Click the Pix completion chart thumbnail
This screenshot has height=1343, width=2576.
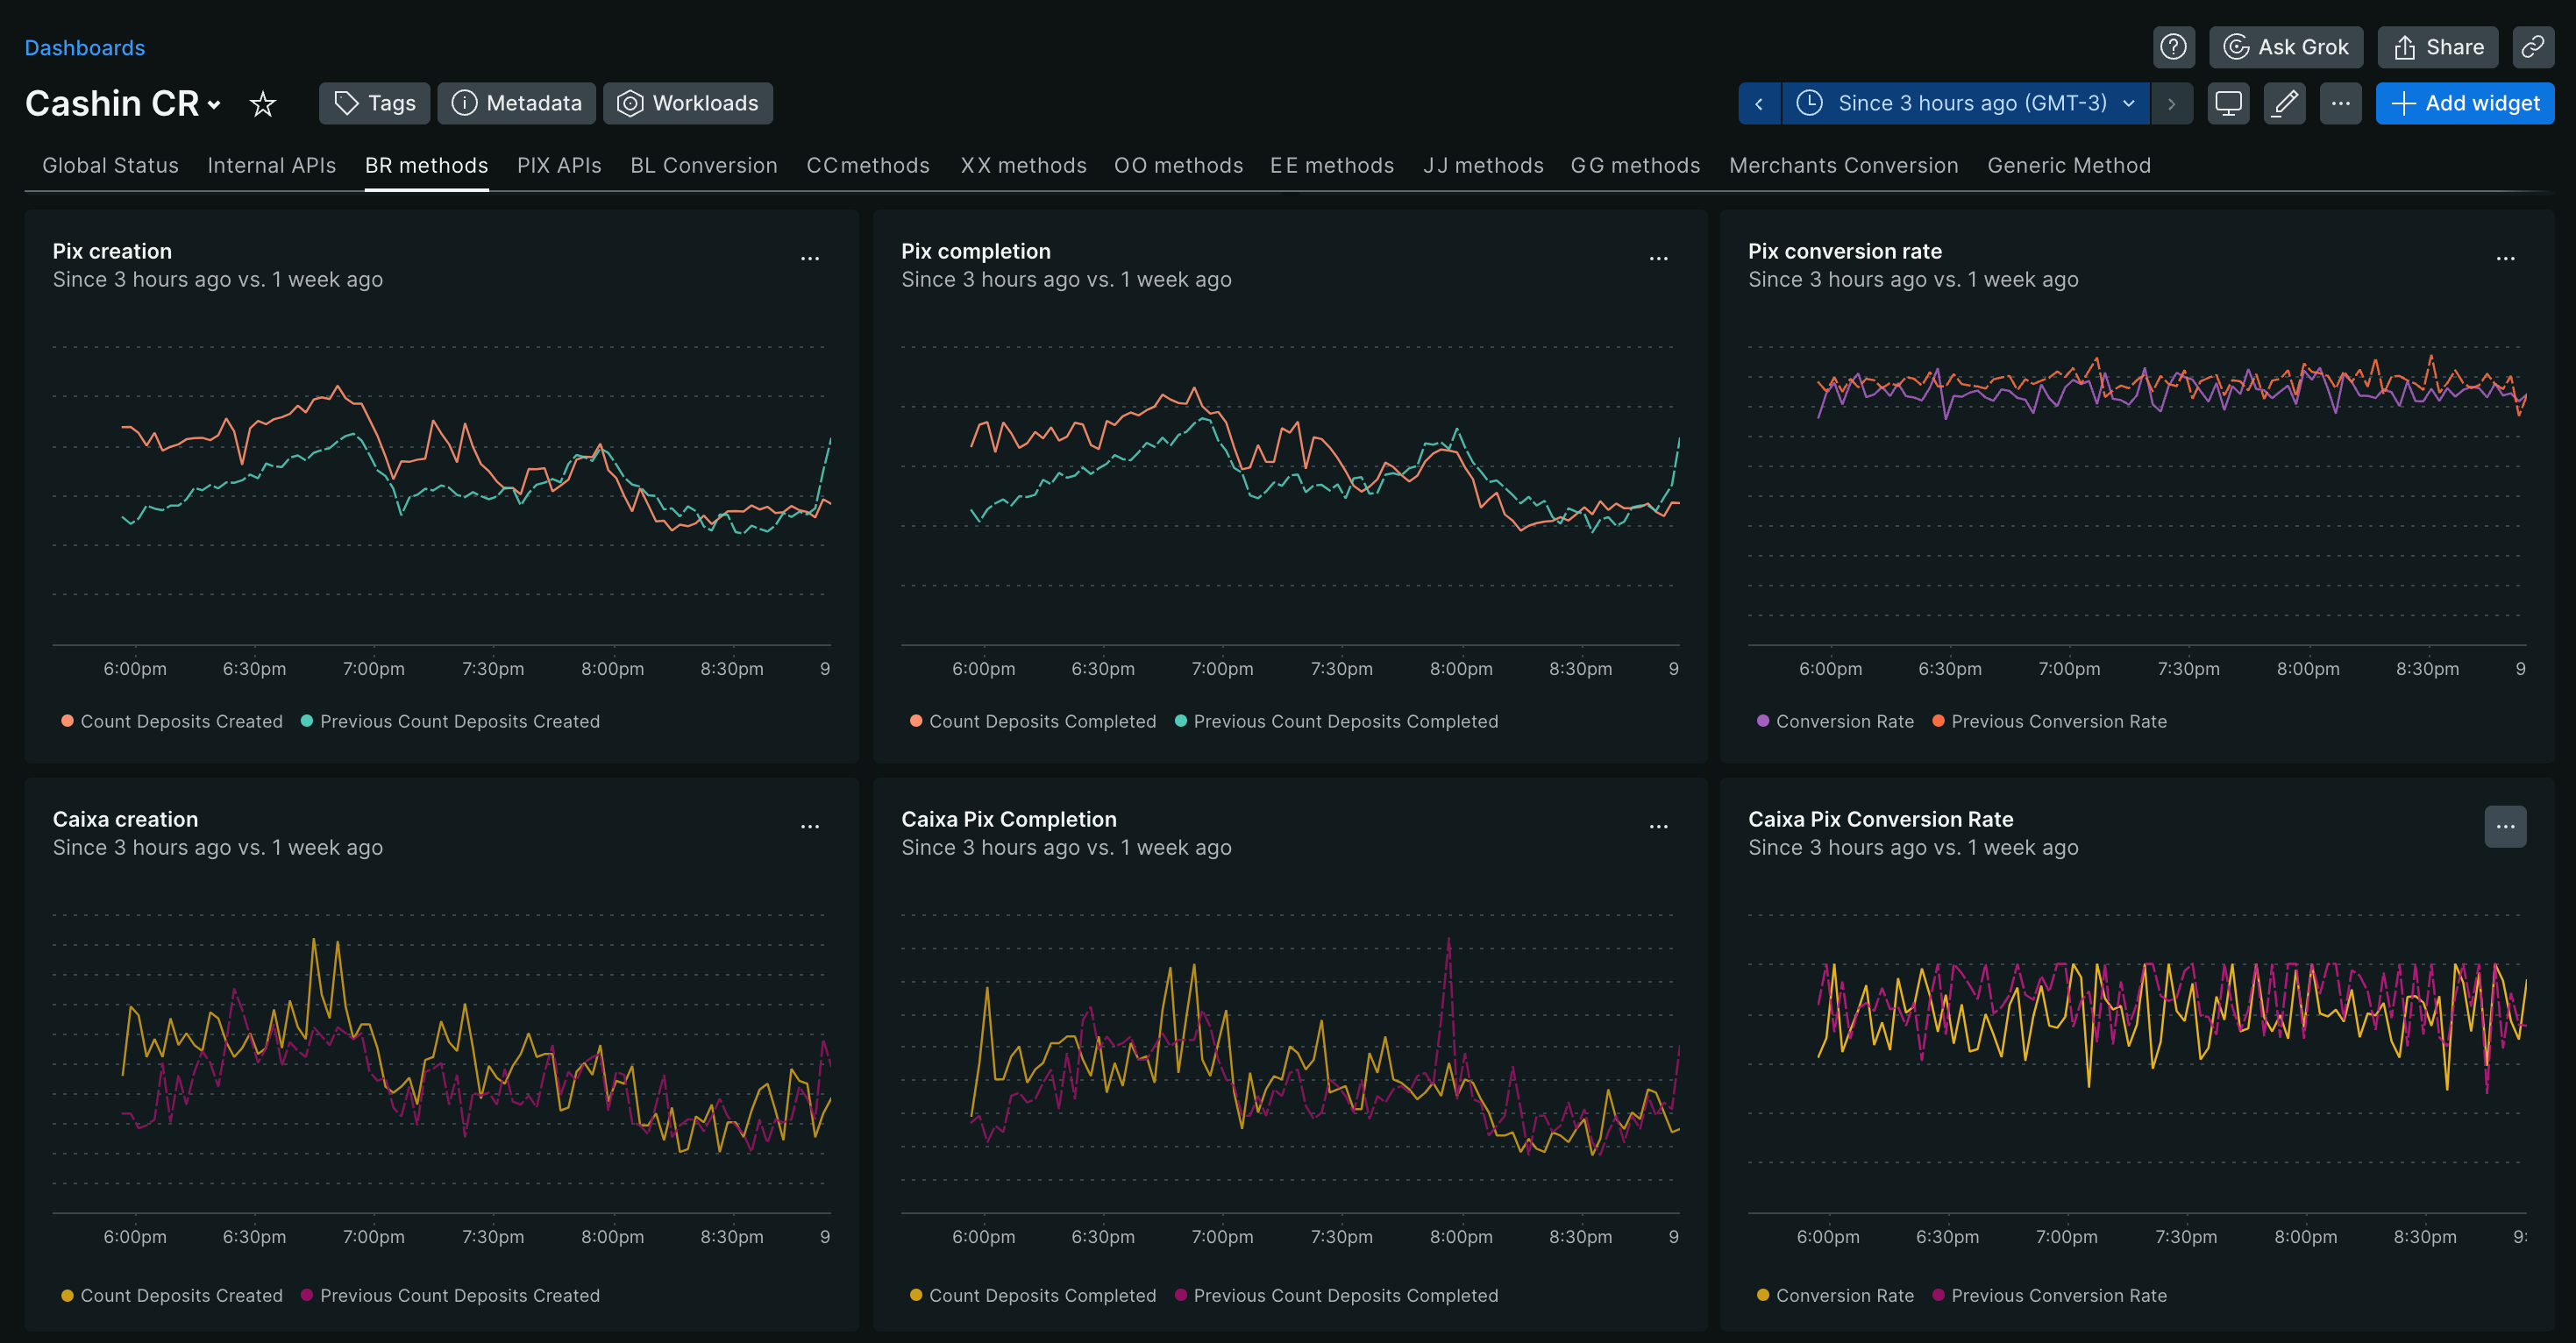[x=1288, y=482]
